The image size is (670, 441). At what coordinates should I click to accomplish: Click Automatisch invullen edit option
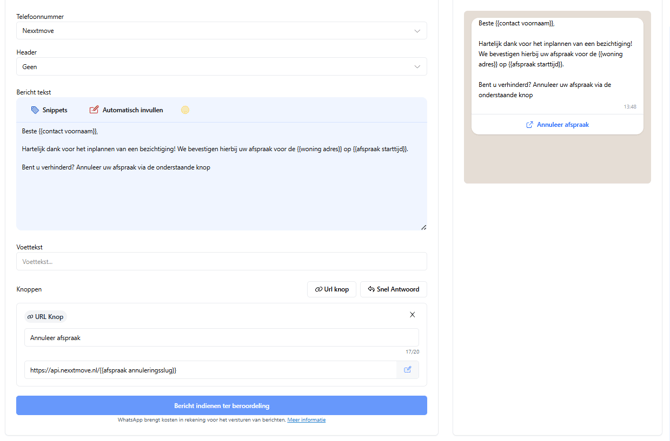click(126, 110)
